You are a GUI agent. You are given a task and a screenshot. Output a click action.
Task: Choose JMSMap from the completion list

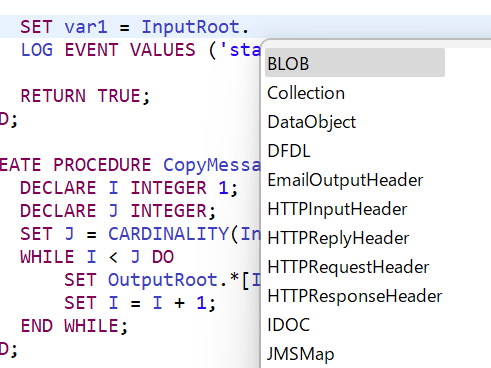coord(300,354)
